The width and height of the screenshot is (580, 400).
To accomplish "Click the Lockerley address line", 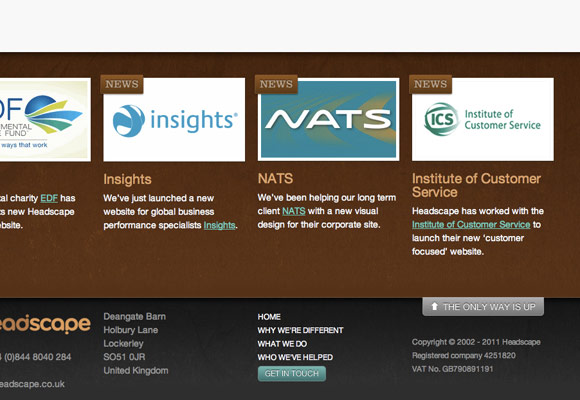I will (x=123, y=344).
